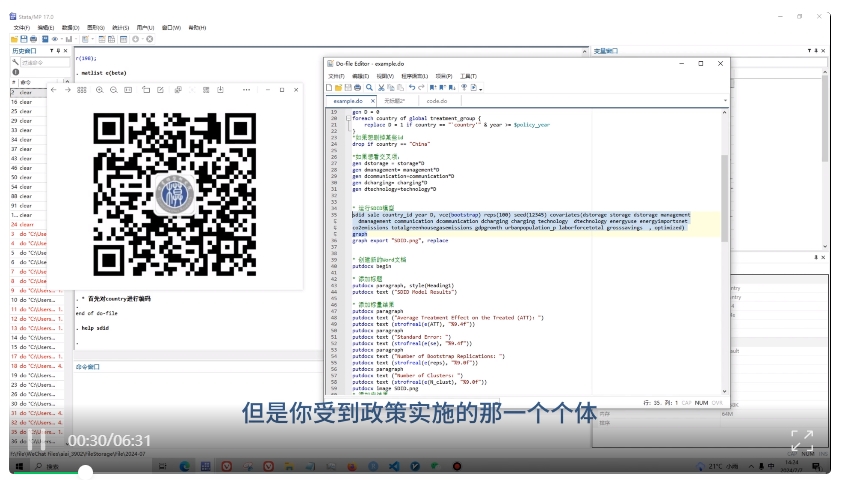Collapse the foreach code block at line 20
842x480 pixels.
(348, 118)
